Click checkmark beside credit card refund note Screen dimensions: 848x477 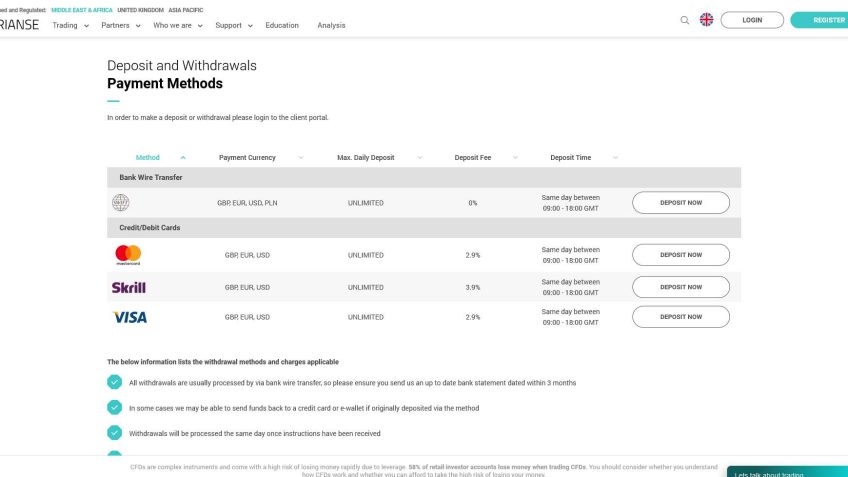click(x=114, y=408)
